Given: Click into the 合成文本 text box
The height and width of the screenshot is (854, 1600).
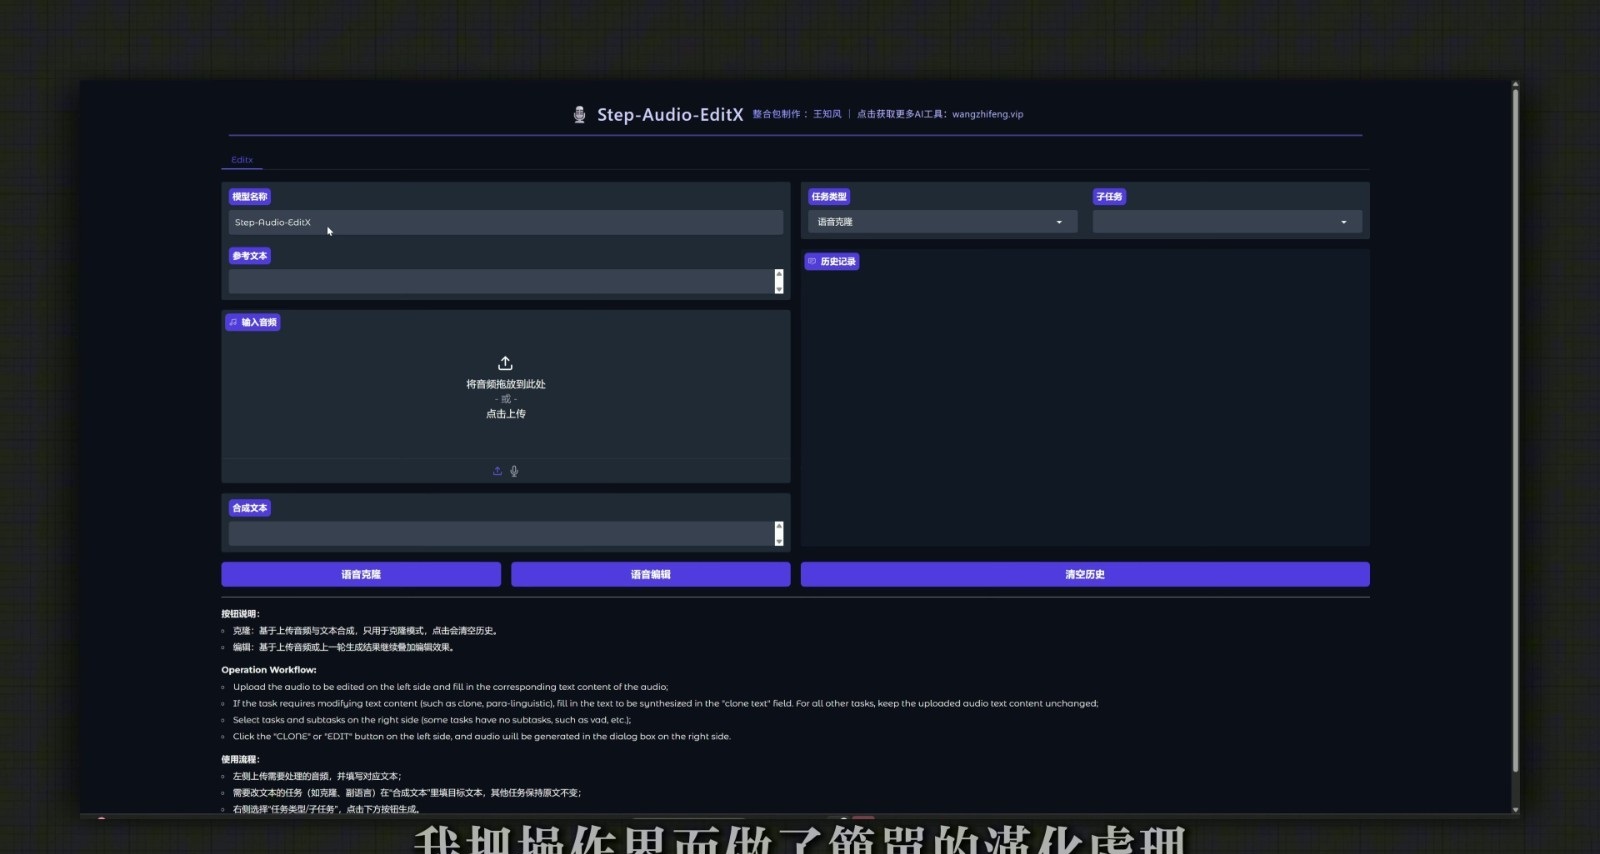Looking at the screenshot, I should (500, 534).
